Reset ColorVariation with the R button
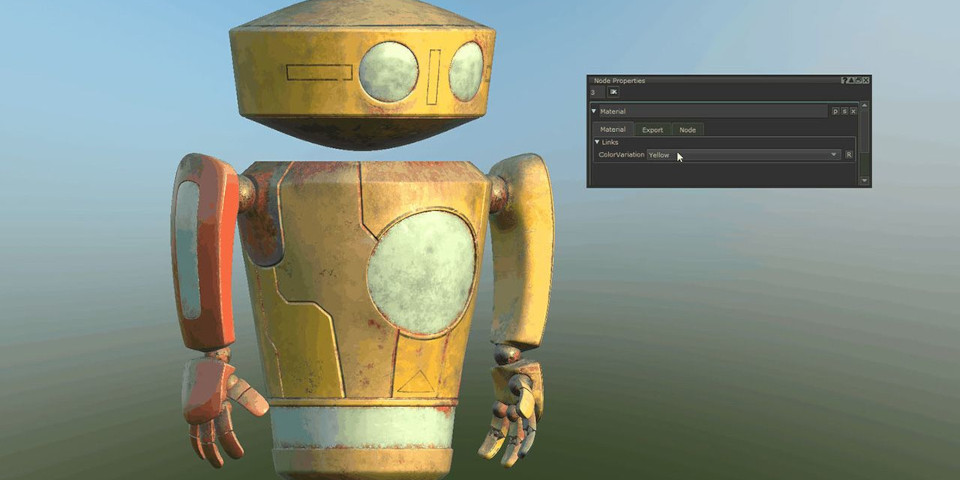The image size is (960, 480). (849, 155)
